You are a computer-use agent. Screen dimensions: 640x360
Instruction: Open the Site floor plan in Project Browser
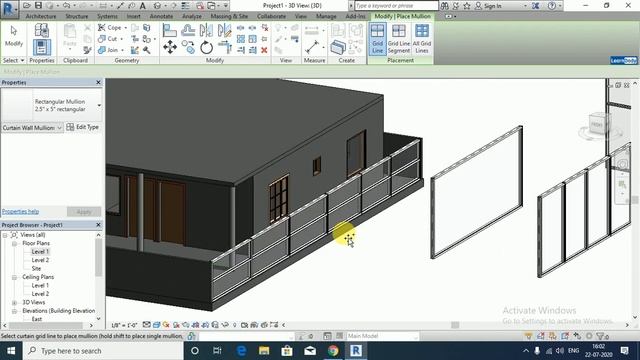(x=36, y=269)
